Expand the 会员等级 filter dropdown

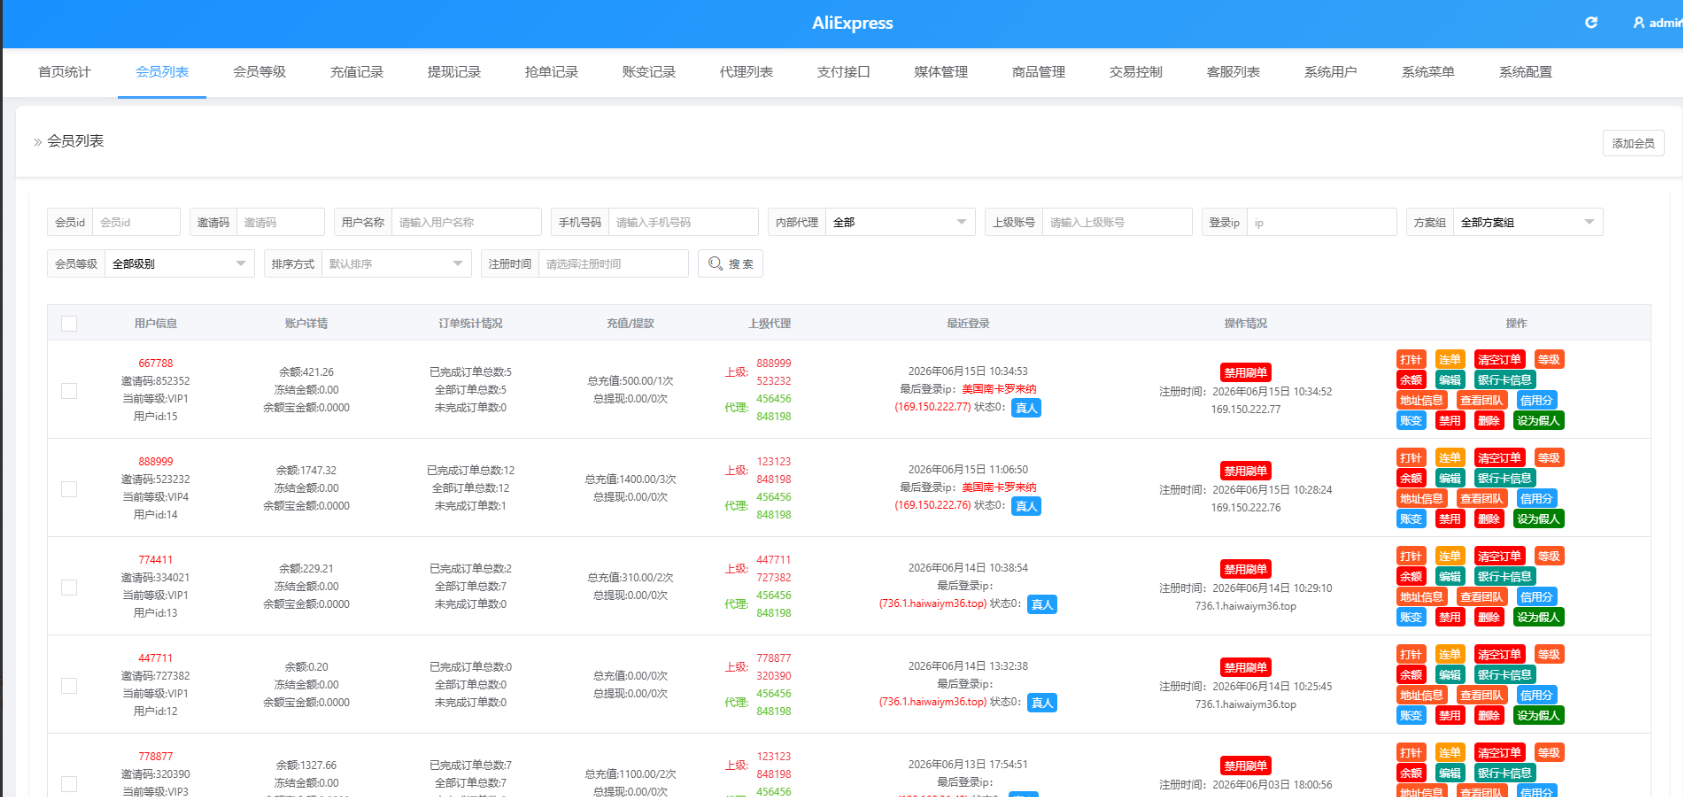coord(179,264)
